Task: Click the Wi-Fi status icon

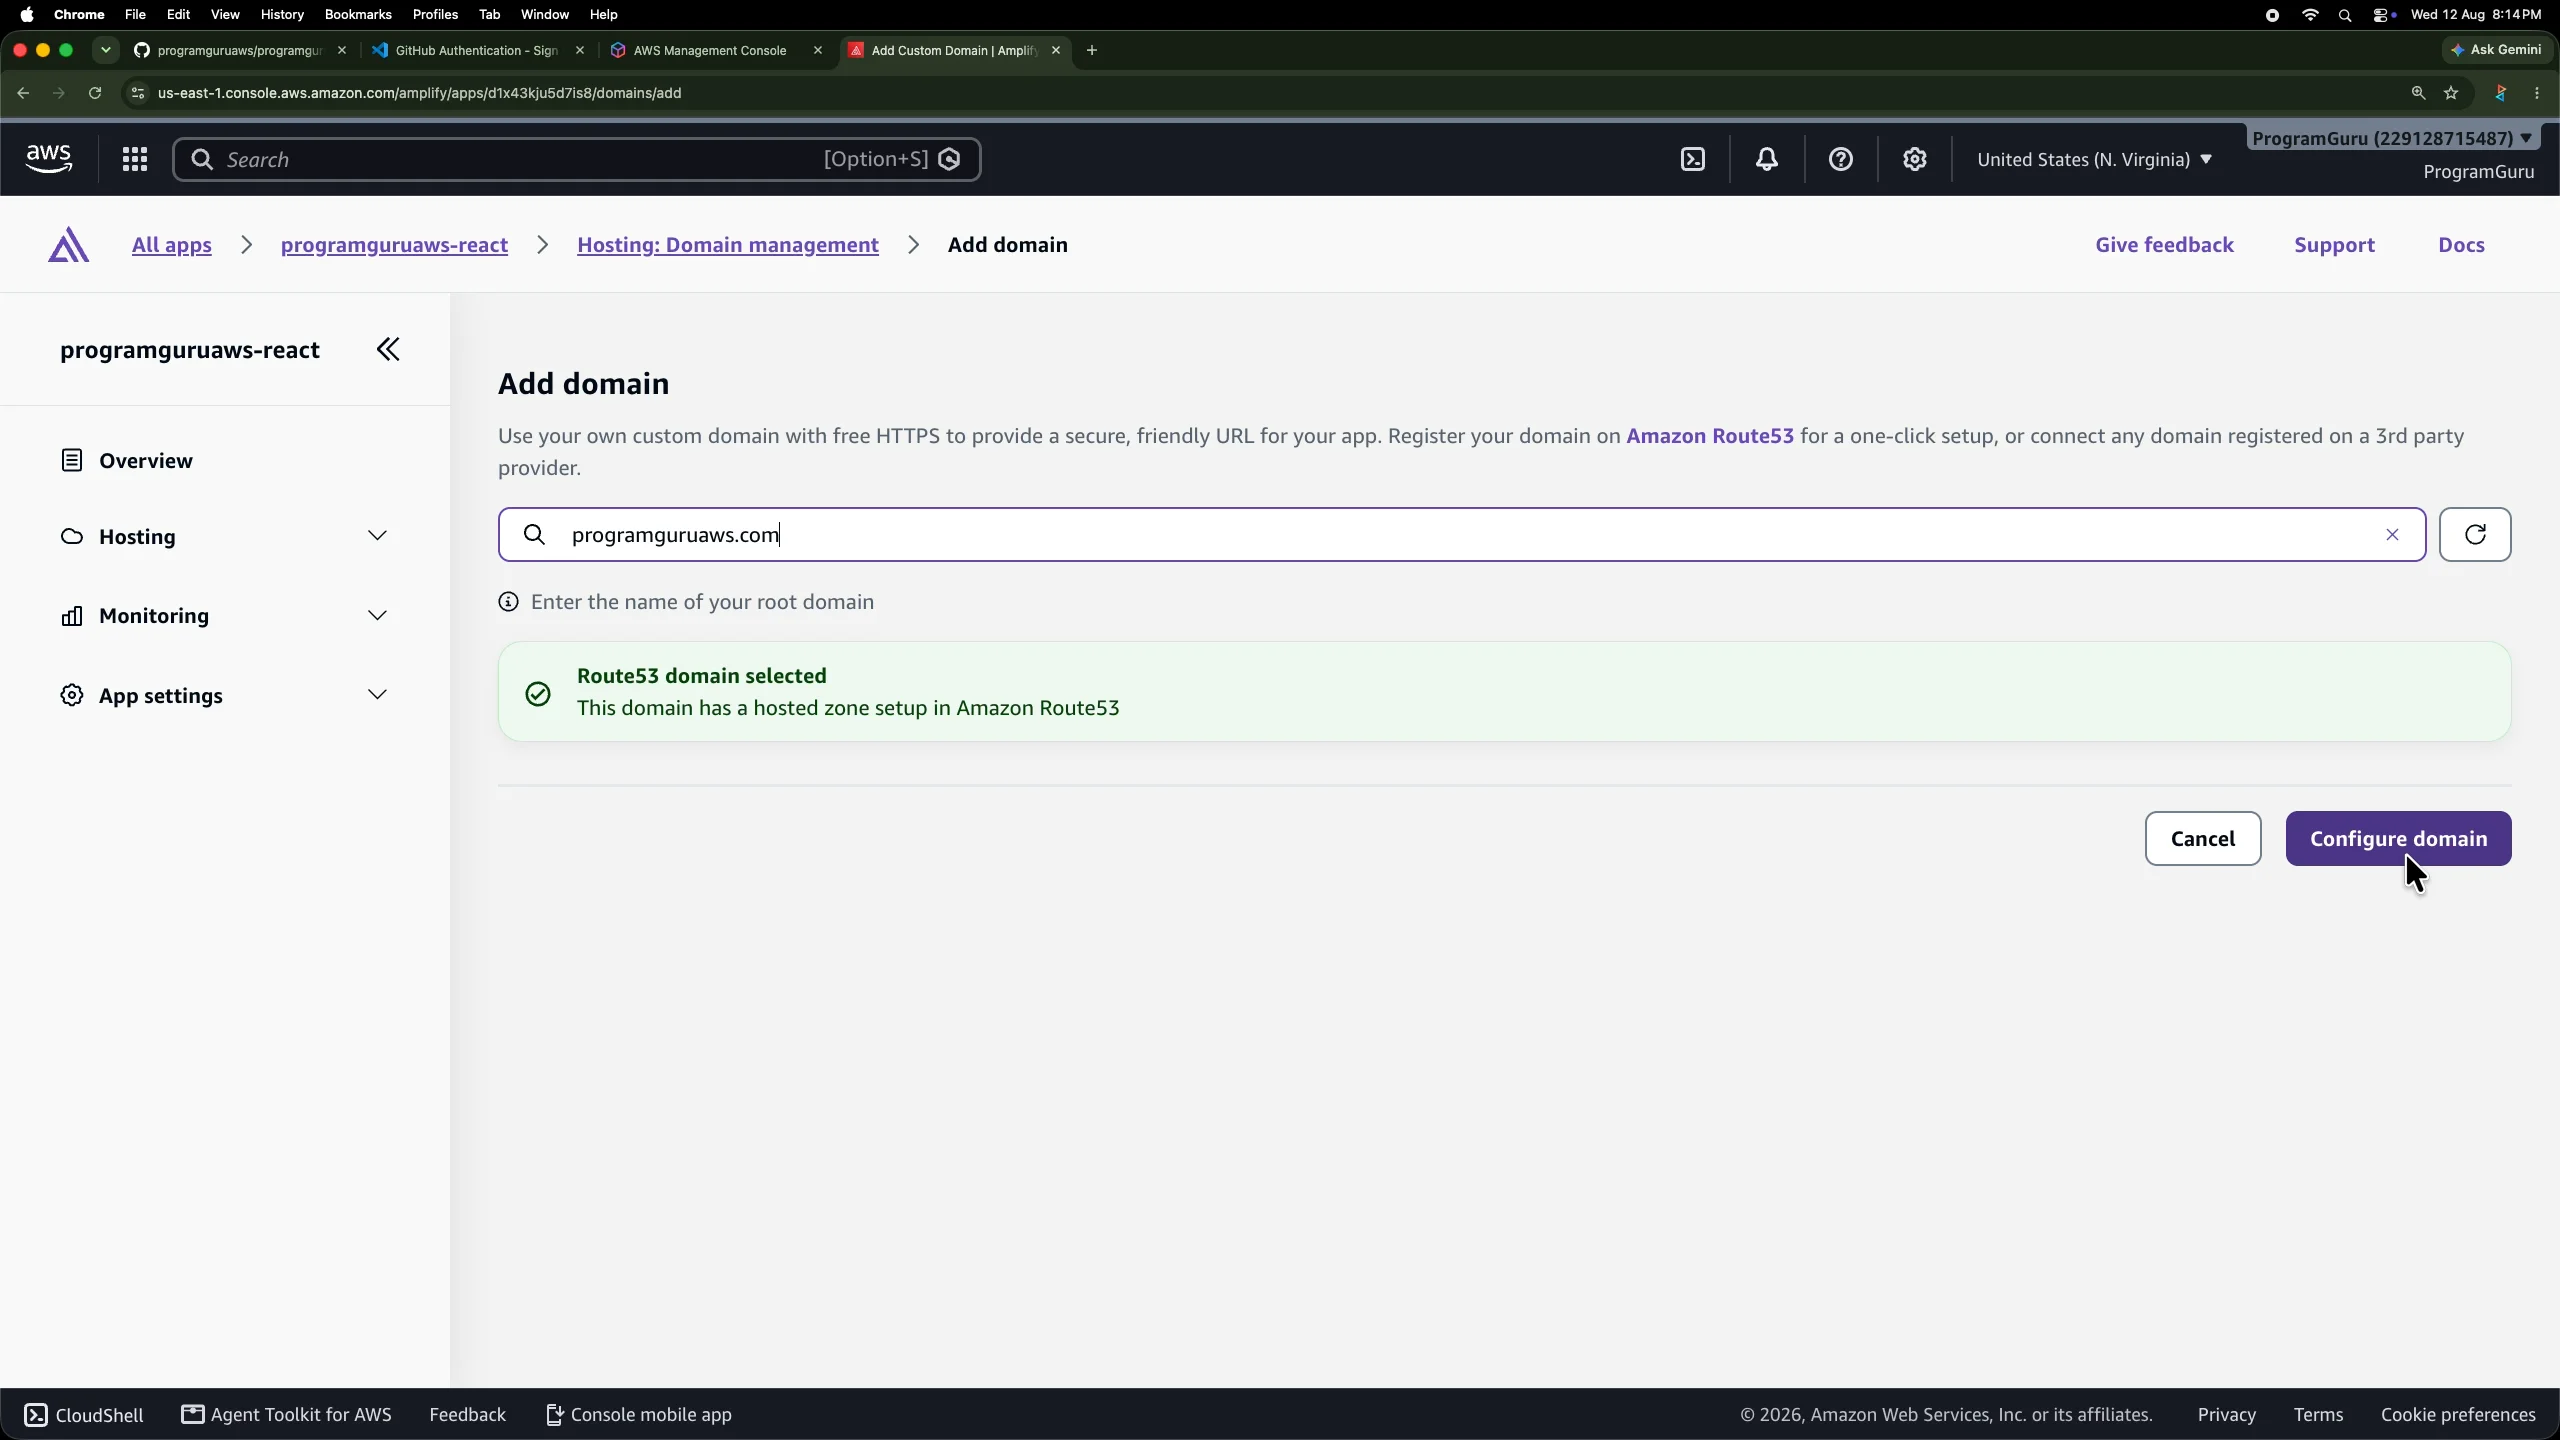Action: click(x=2310, y=15)
